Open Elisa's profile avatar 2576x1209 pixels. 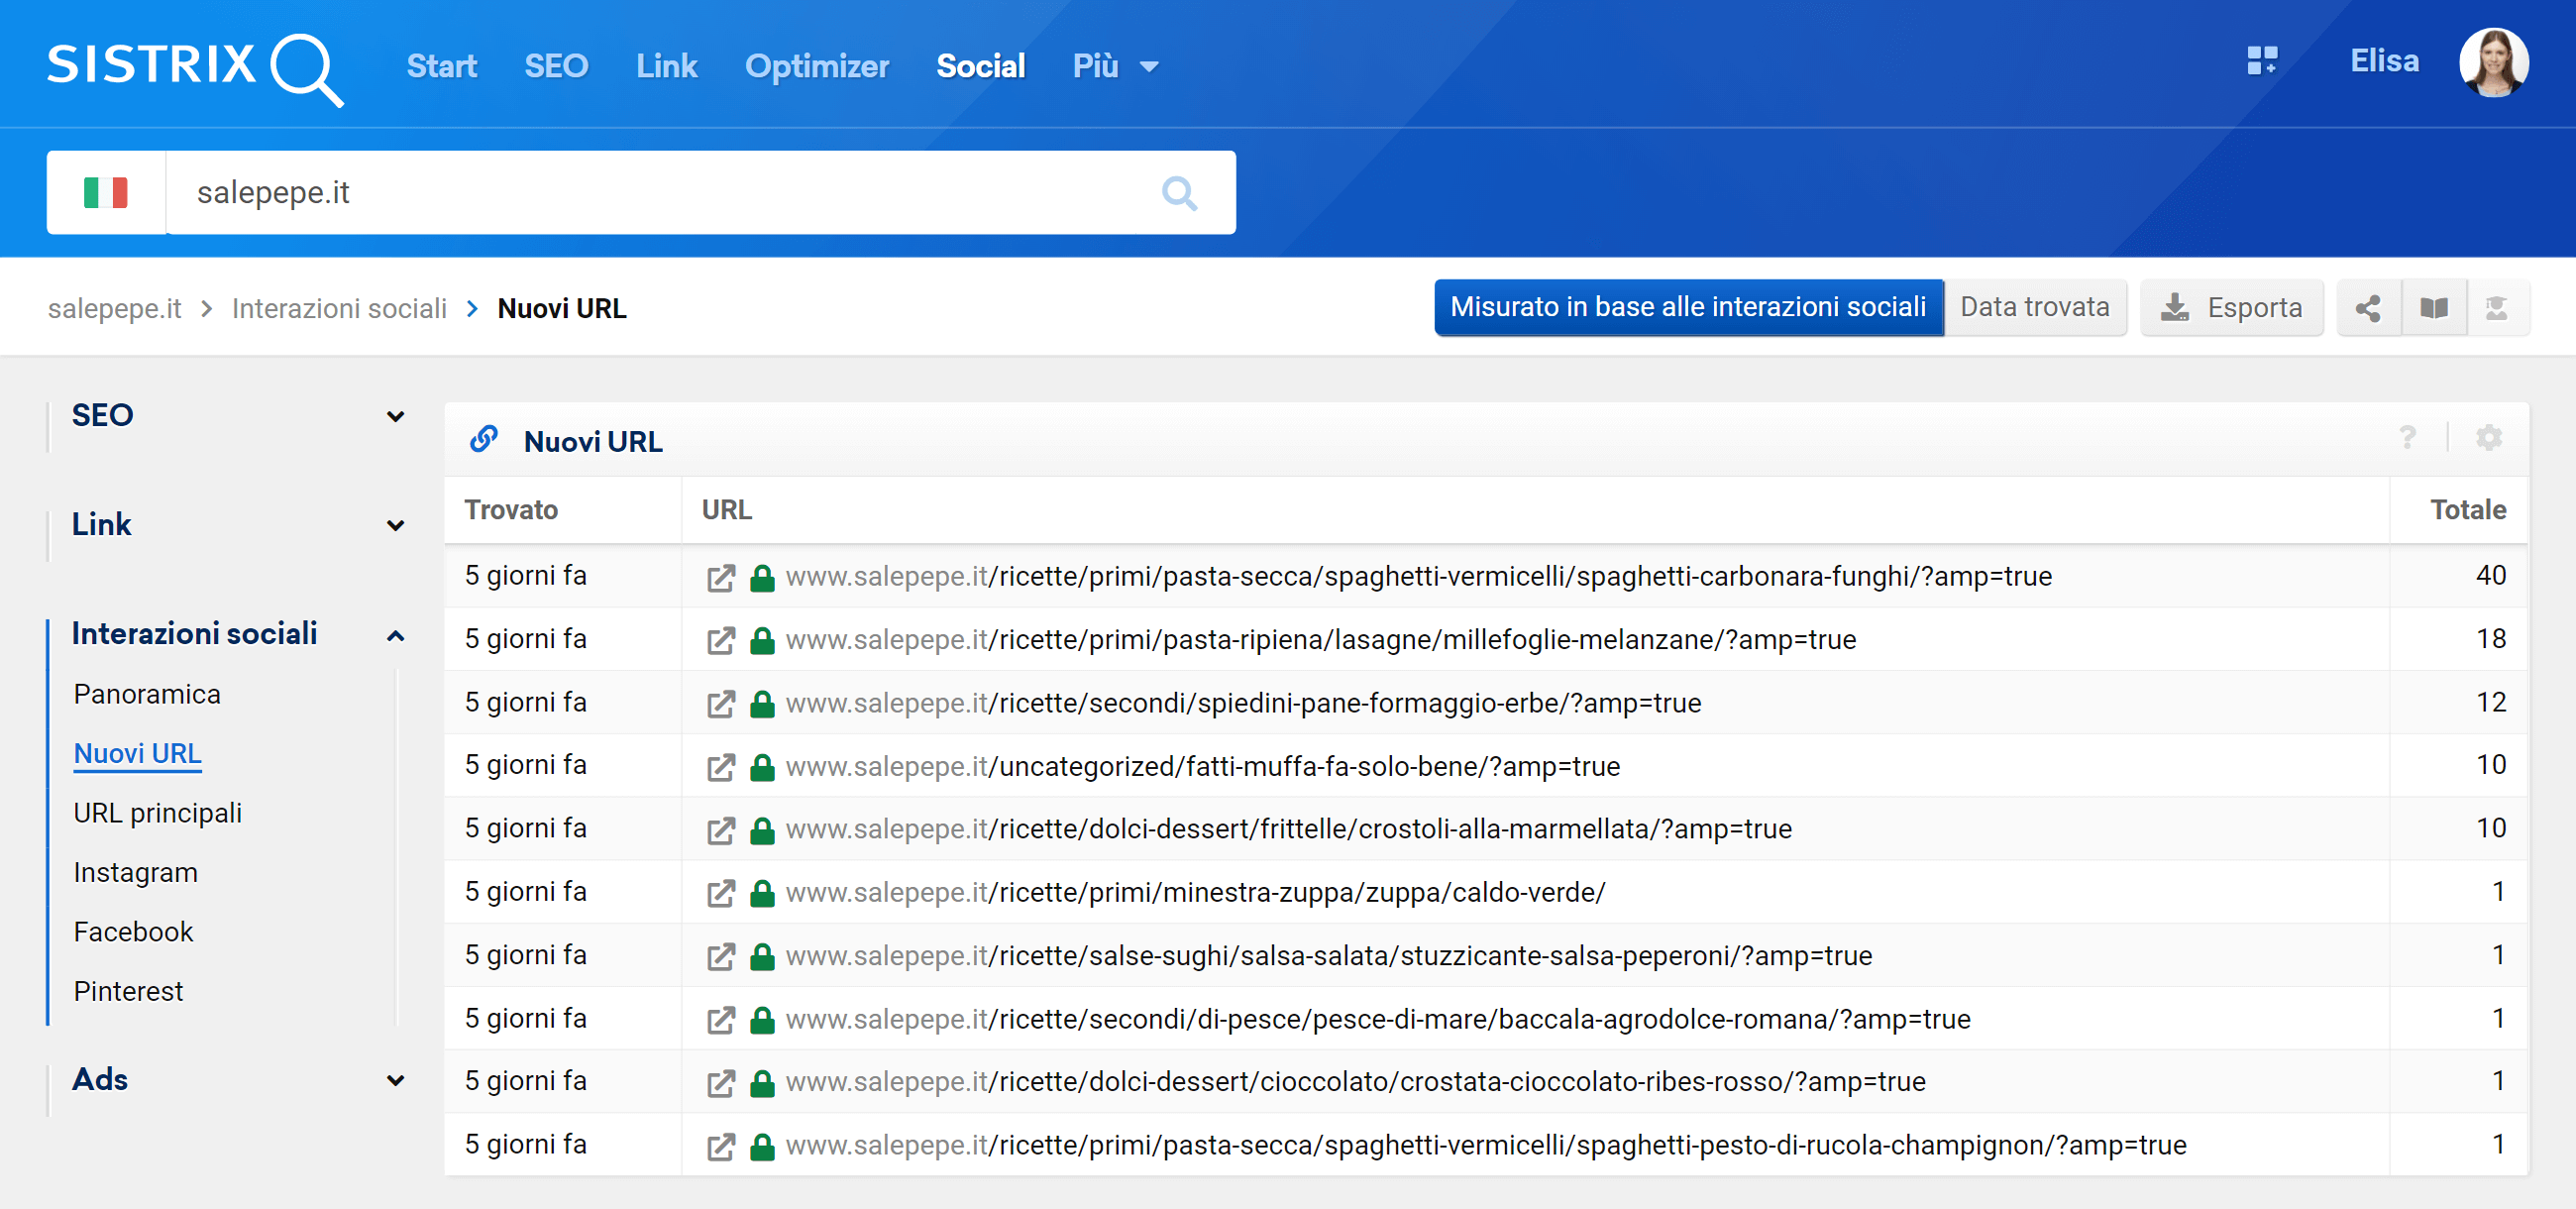(2493, 62)
